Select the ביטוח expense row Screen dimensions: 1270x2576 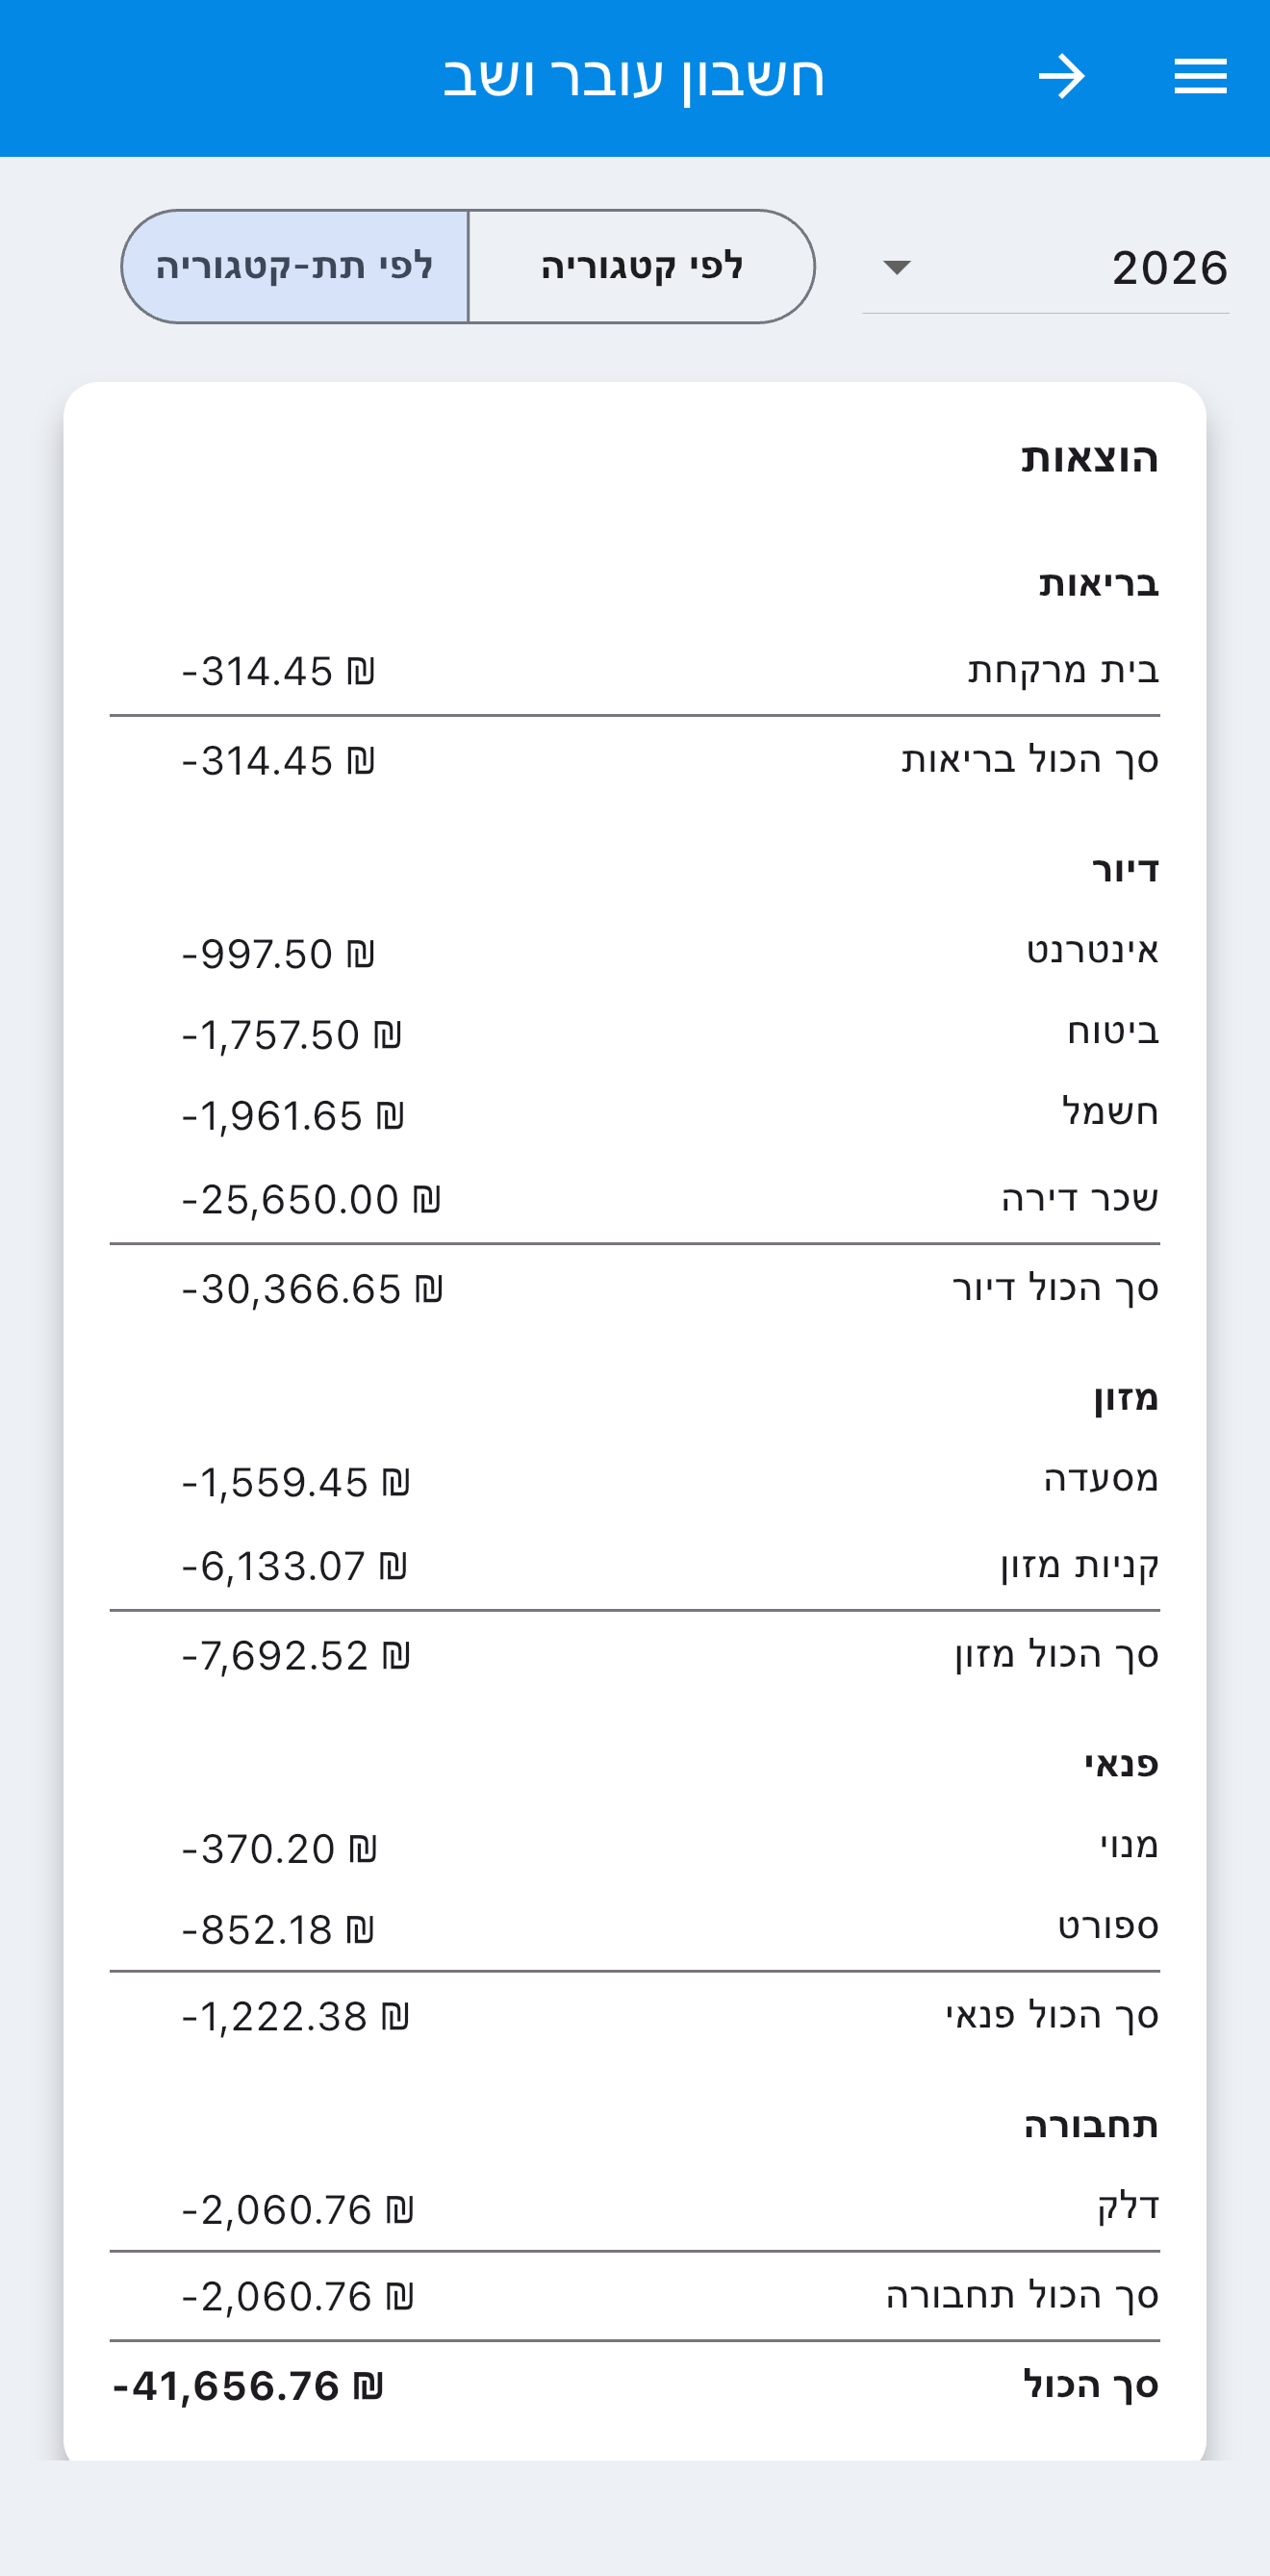635,1034
